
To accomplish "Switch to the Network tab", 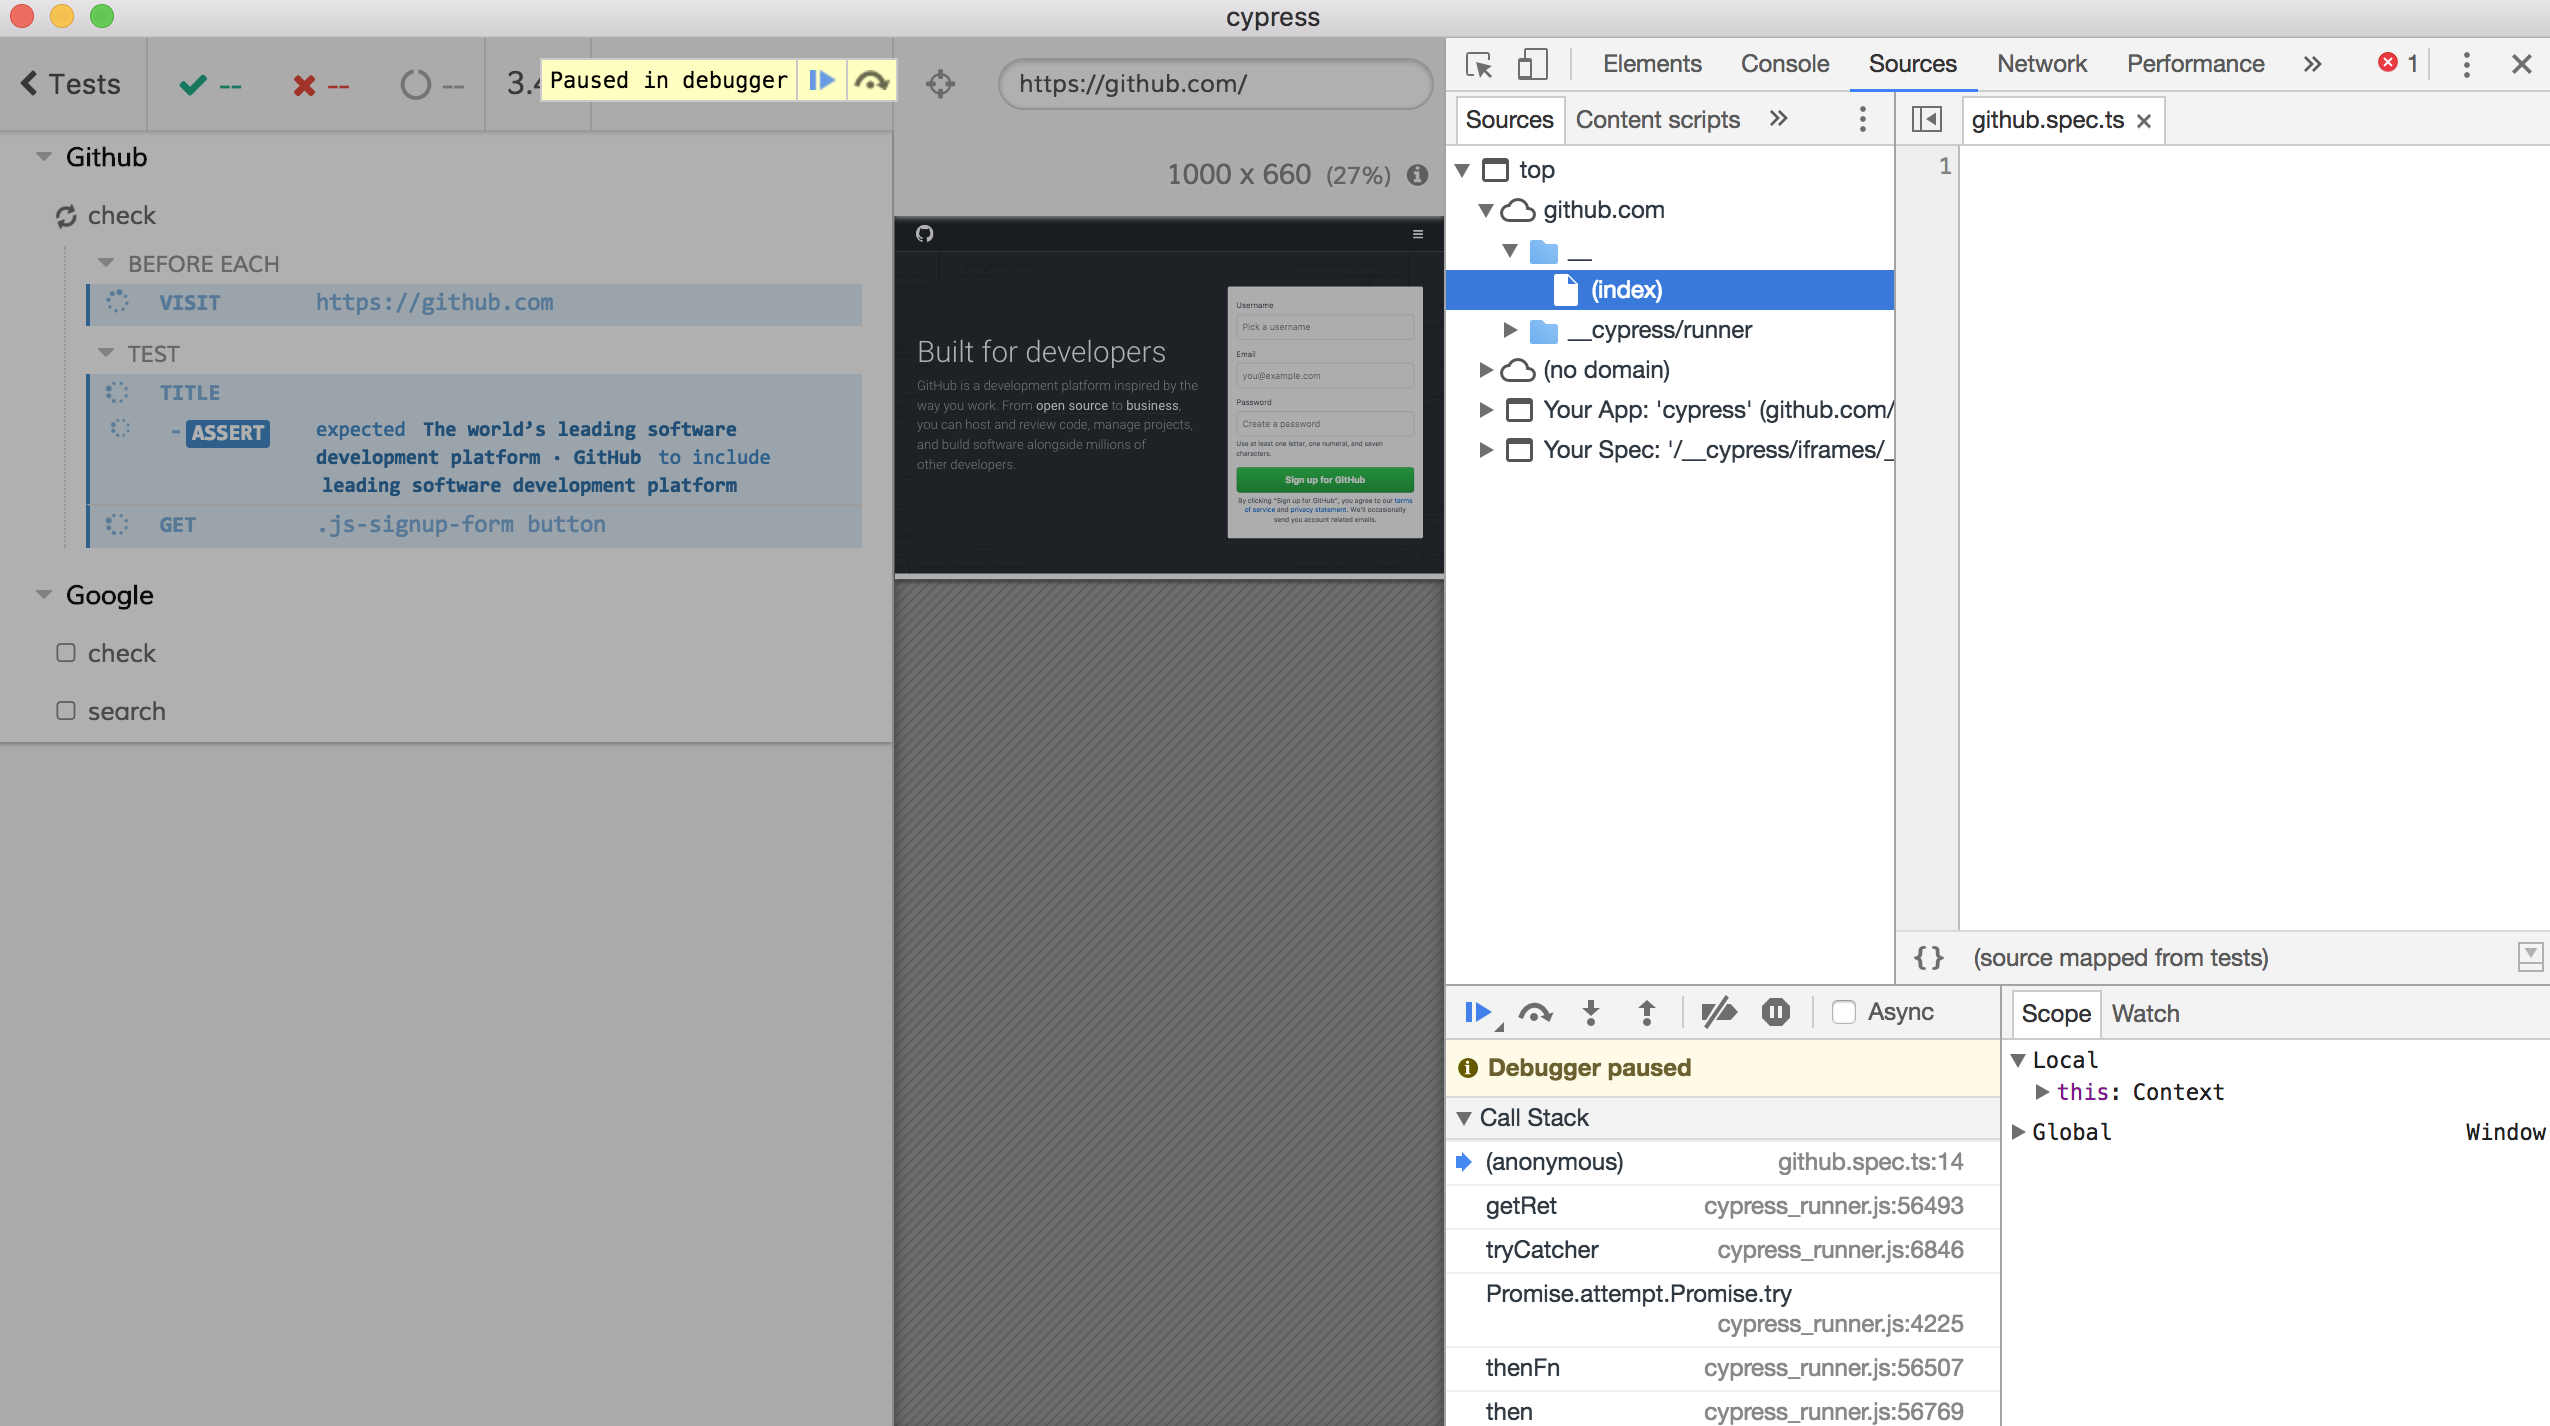I will (x=2042, y=64).
